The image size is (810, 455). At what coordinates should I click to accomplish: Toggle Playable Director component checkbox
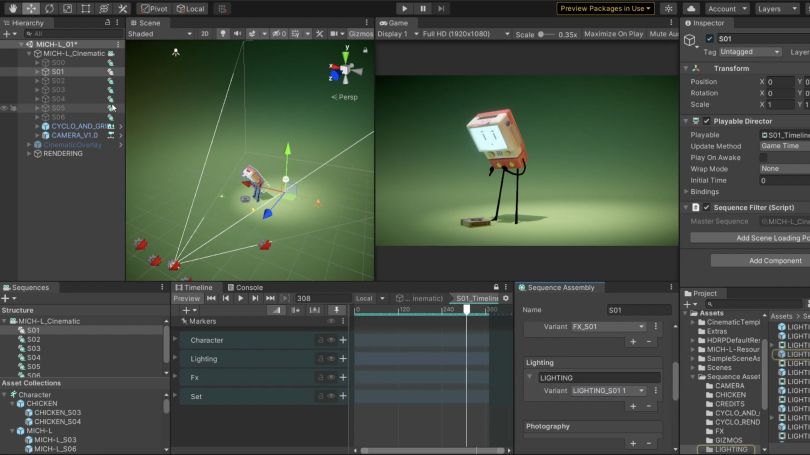pyautogui.click(x=706, y=121)
